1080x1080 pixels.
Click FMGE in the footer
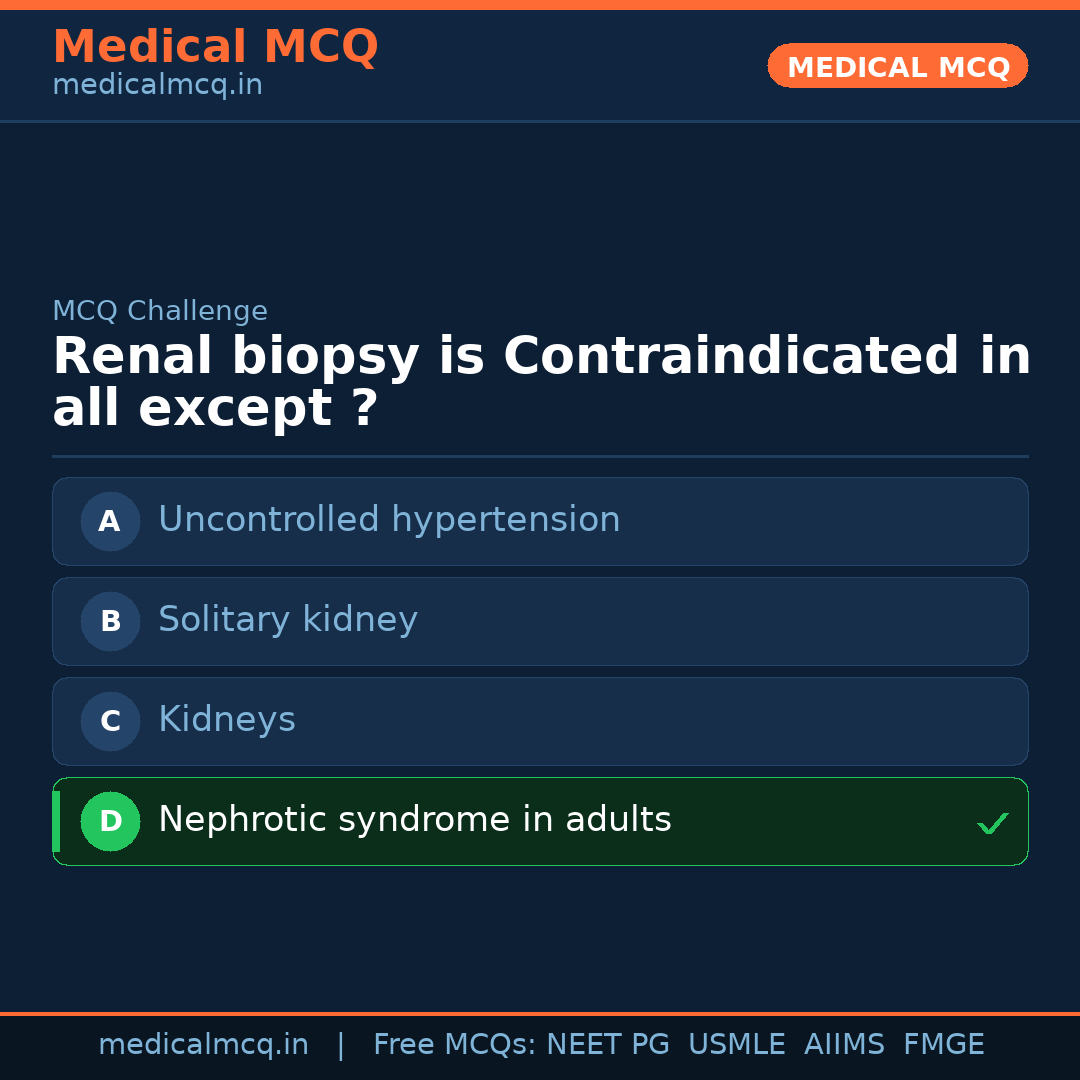[x=943, y=1045]
